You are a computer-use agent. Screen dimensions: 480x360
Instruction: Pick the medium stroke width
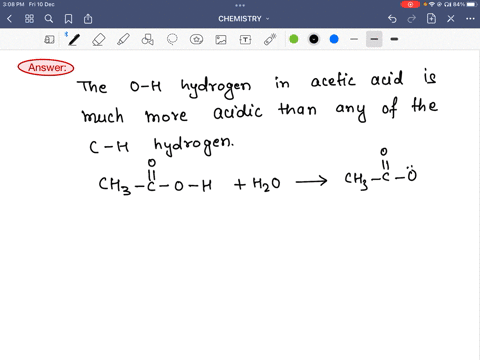[x=374, y=39]
